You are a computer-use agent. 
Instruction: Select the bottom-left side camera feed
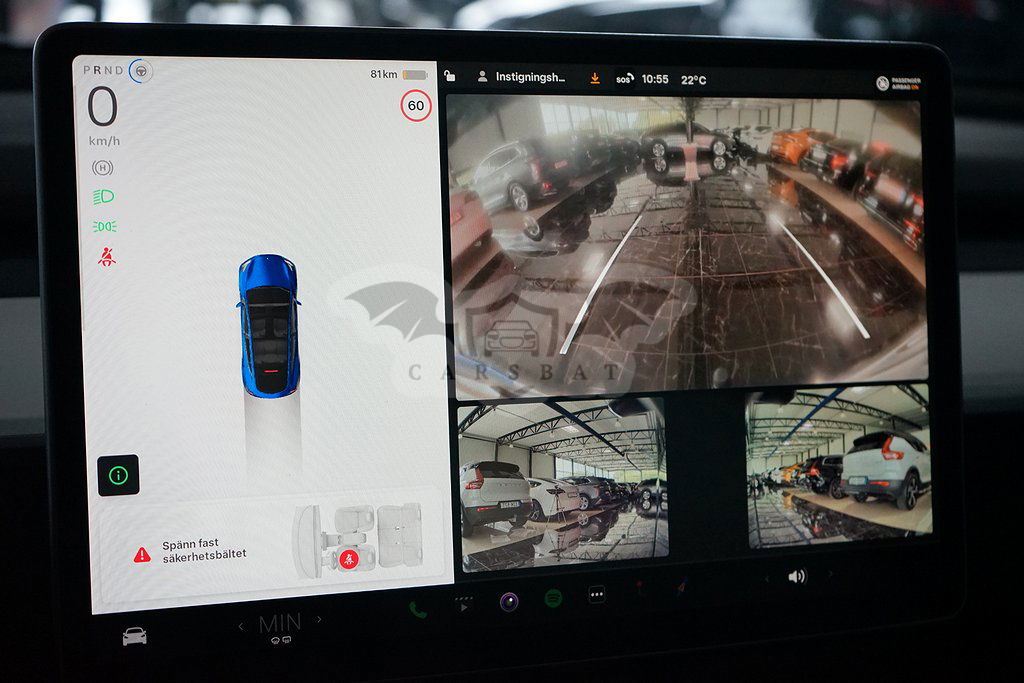pyautogui.click(x=561, y=485)
